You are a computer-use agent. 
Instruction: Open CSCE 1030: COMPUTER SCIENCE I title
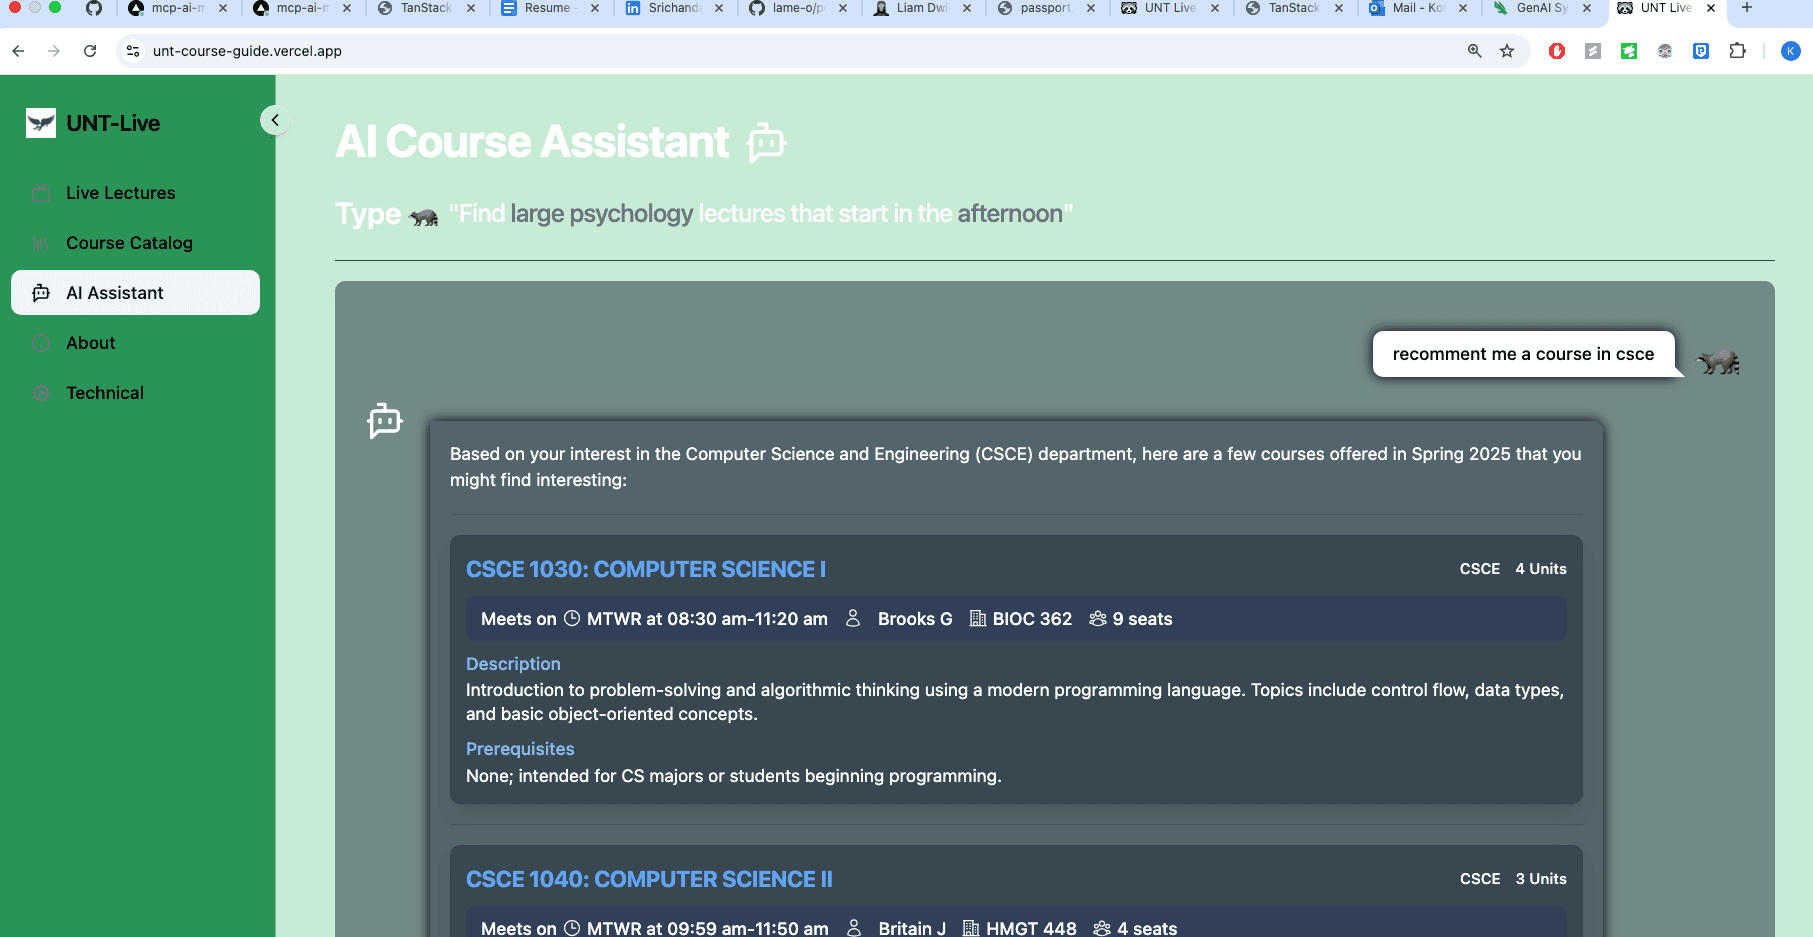click(646, 569)
